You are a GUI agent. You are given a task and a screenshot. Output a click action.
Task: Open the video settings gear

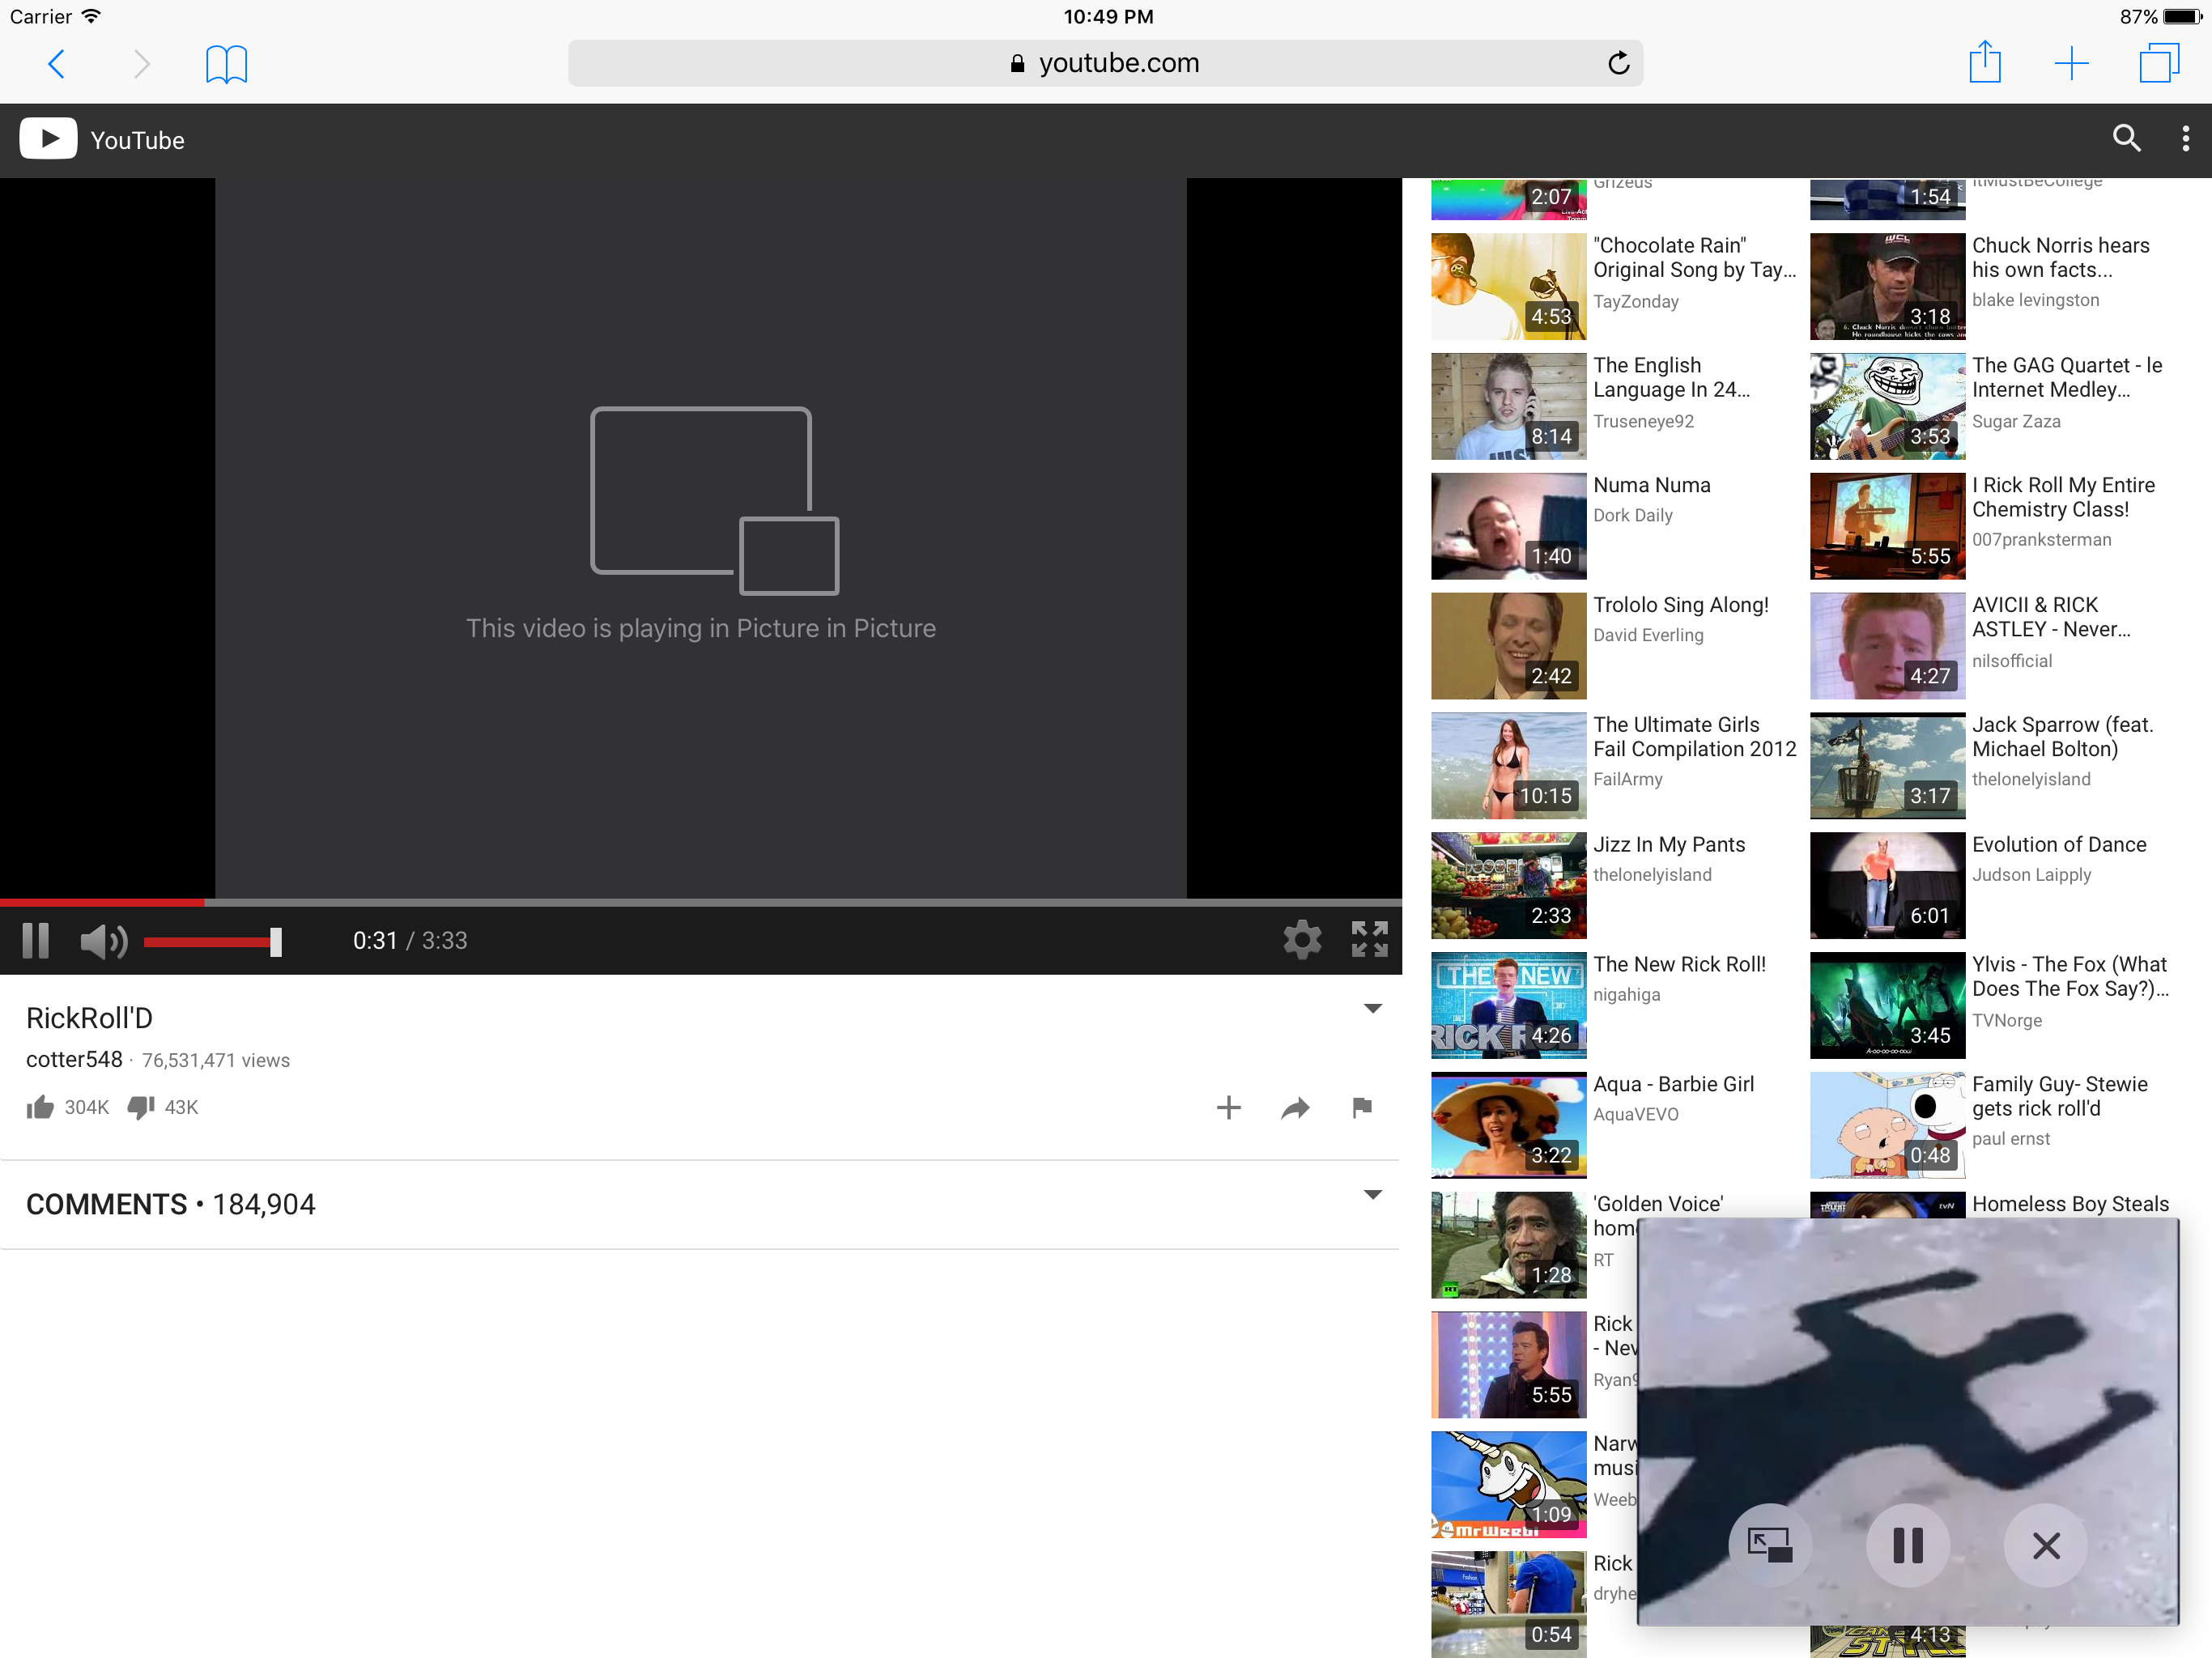1301,940
